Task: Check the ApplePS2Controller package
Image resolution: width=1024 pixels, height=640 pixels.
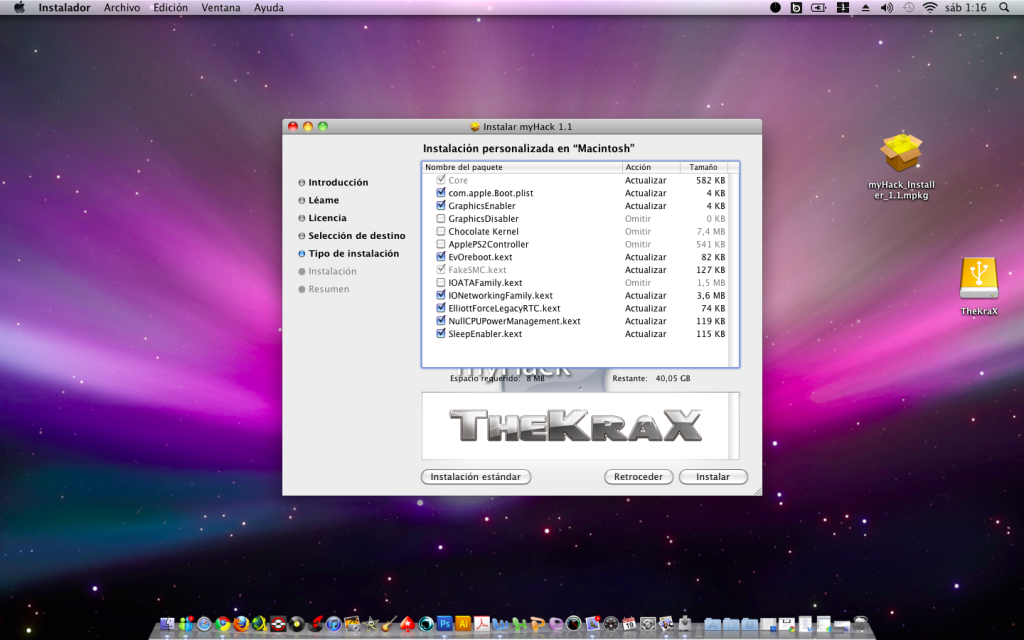Action: click(441, 244)
